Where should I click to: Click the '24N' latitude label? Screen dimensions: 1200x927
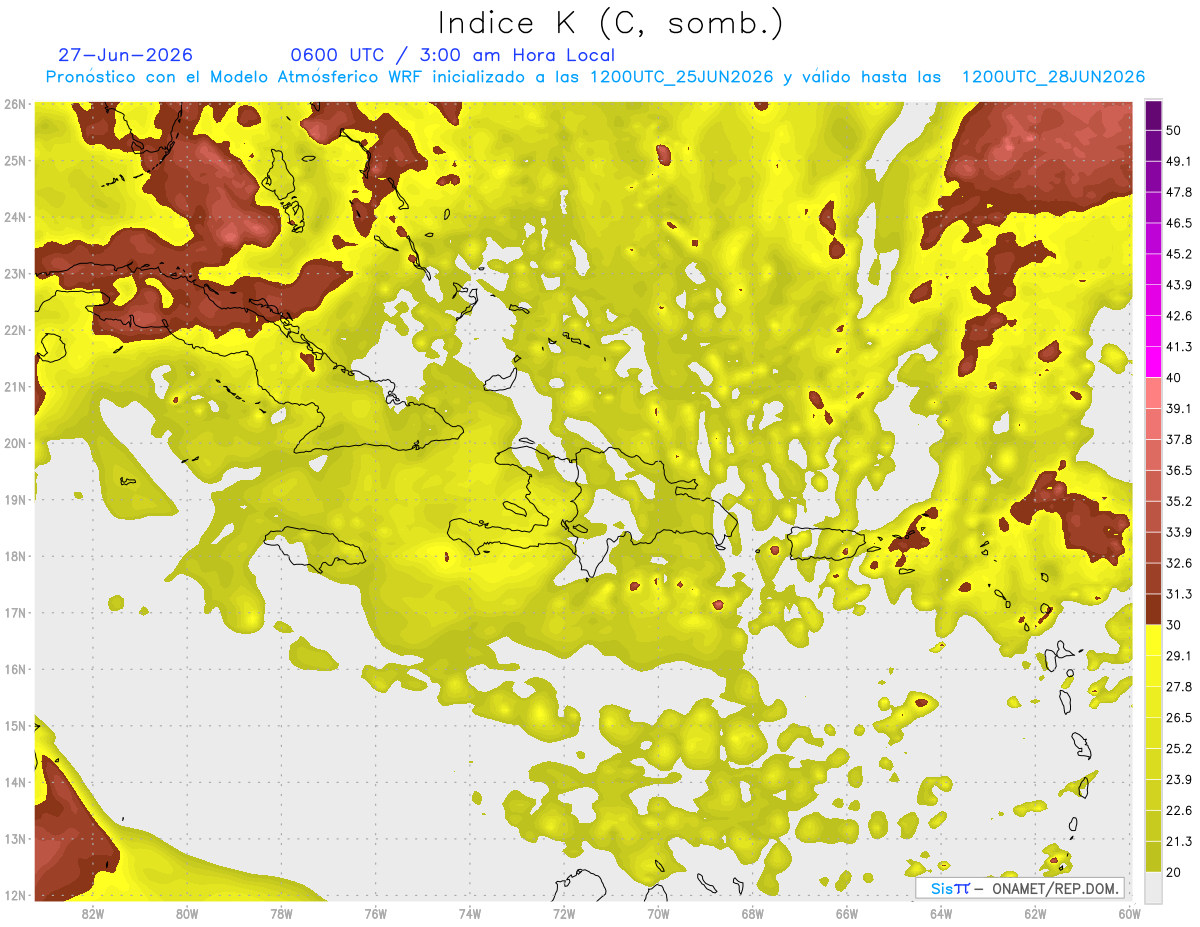coord(15,217)
